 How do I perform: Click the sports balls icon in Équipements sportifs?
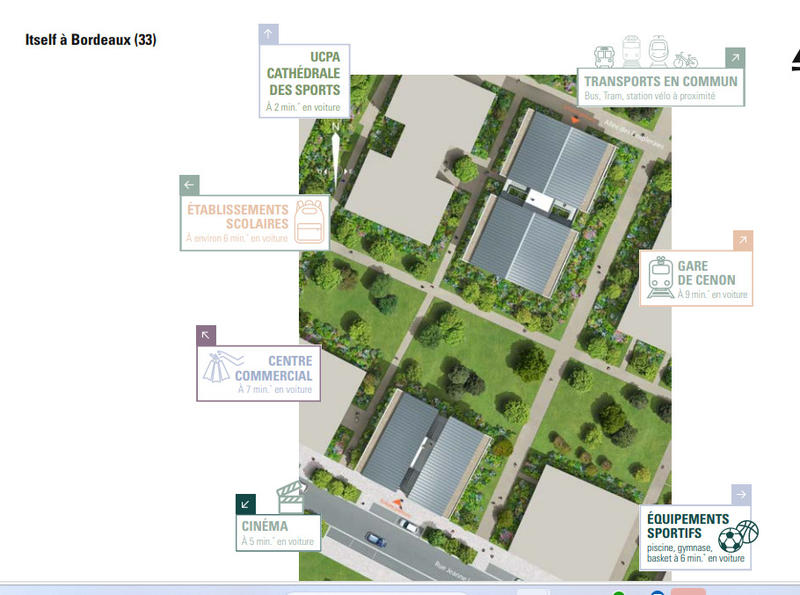(x=738, y=536)
